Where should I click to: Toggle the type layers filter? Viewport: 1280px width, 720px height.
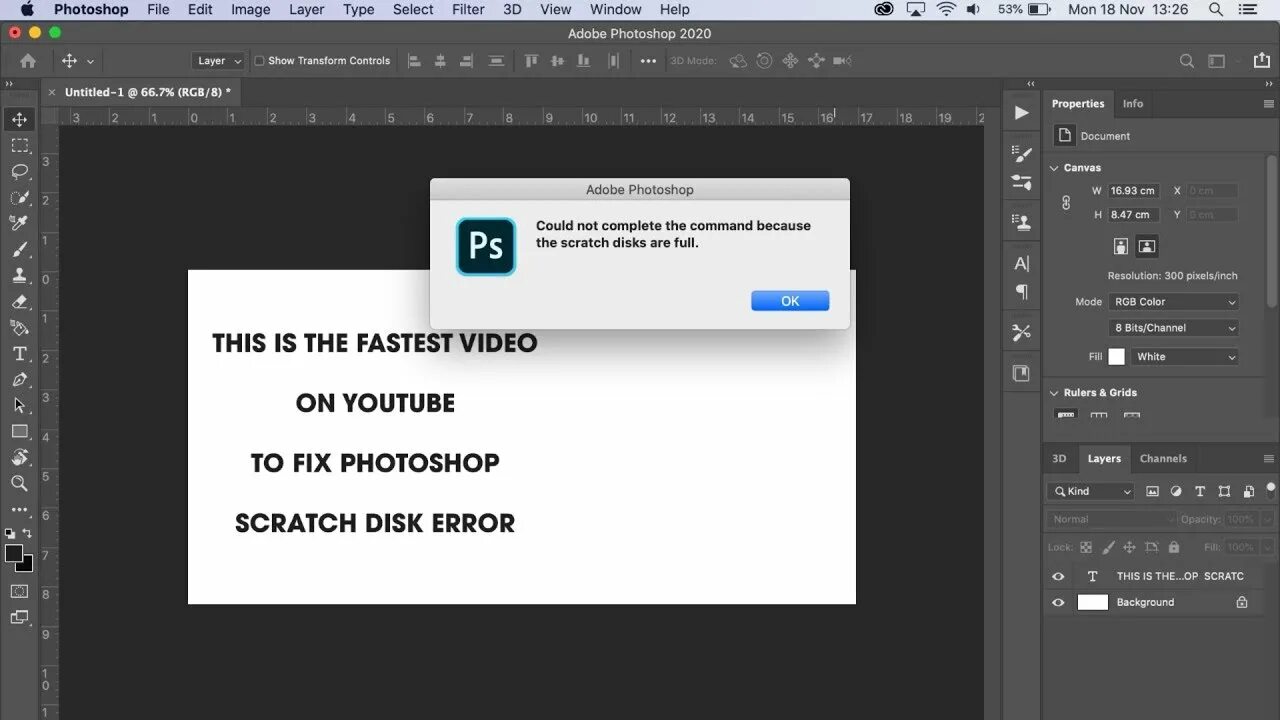click(1200, 491)
